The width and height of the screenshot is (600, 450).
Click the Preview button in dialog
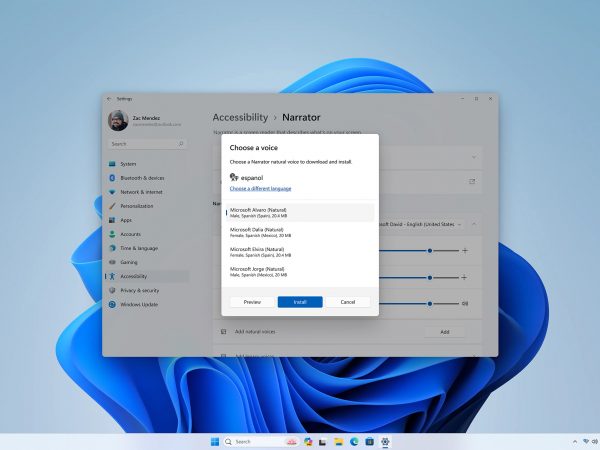252,302
